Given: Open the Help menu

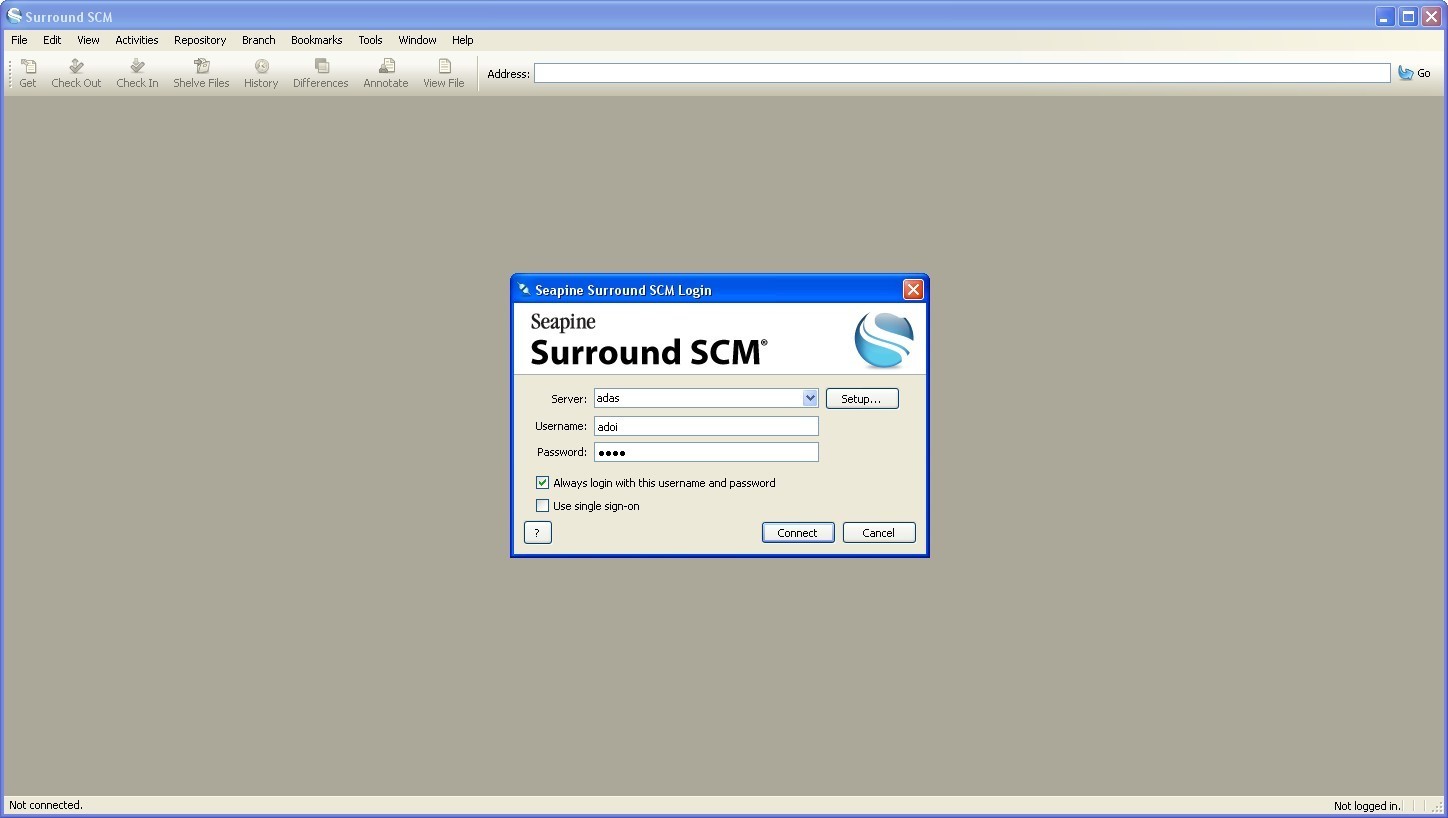Looking at the screenshot, I should click(462, 40).
